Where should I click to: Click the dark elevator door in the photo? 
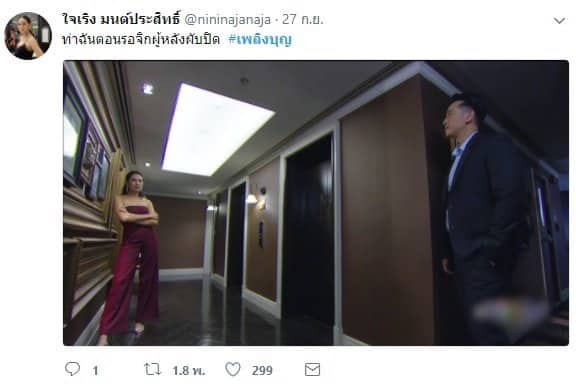(x=309, y=230)
